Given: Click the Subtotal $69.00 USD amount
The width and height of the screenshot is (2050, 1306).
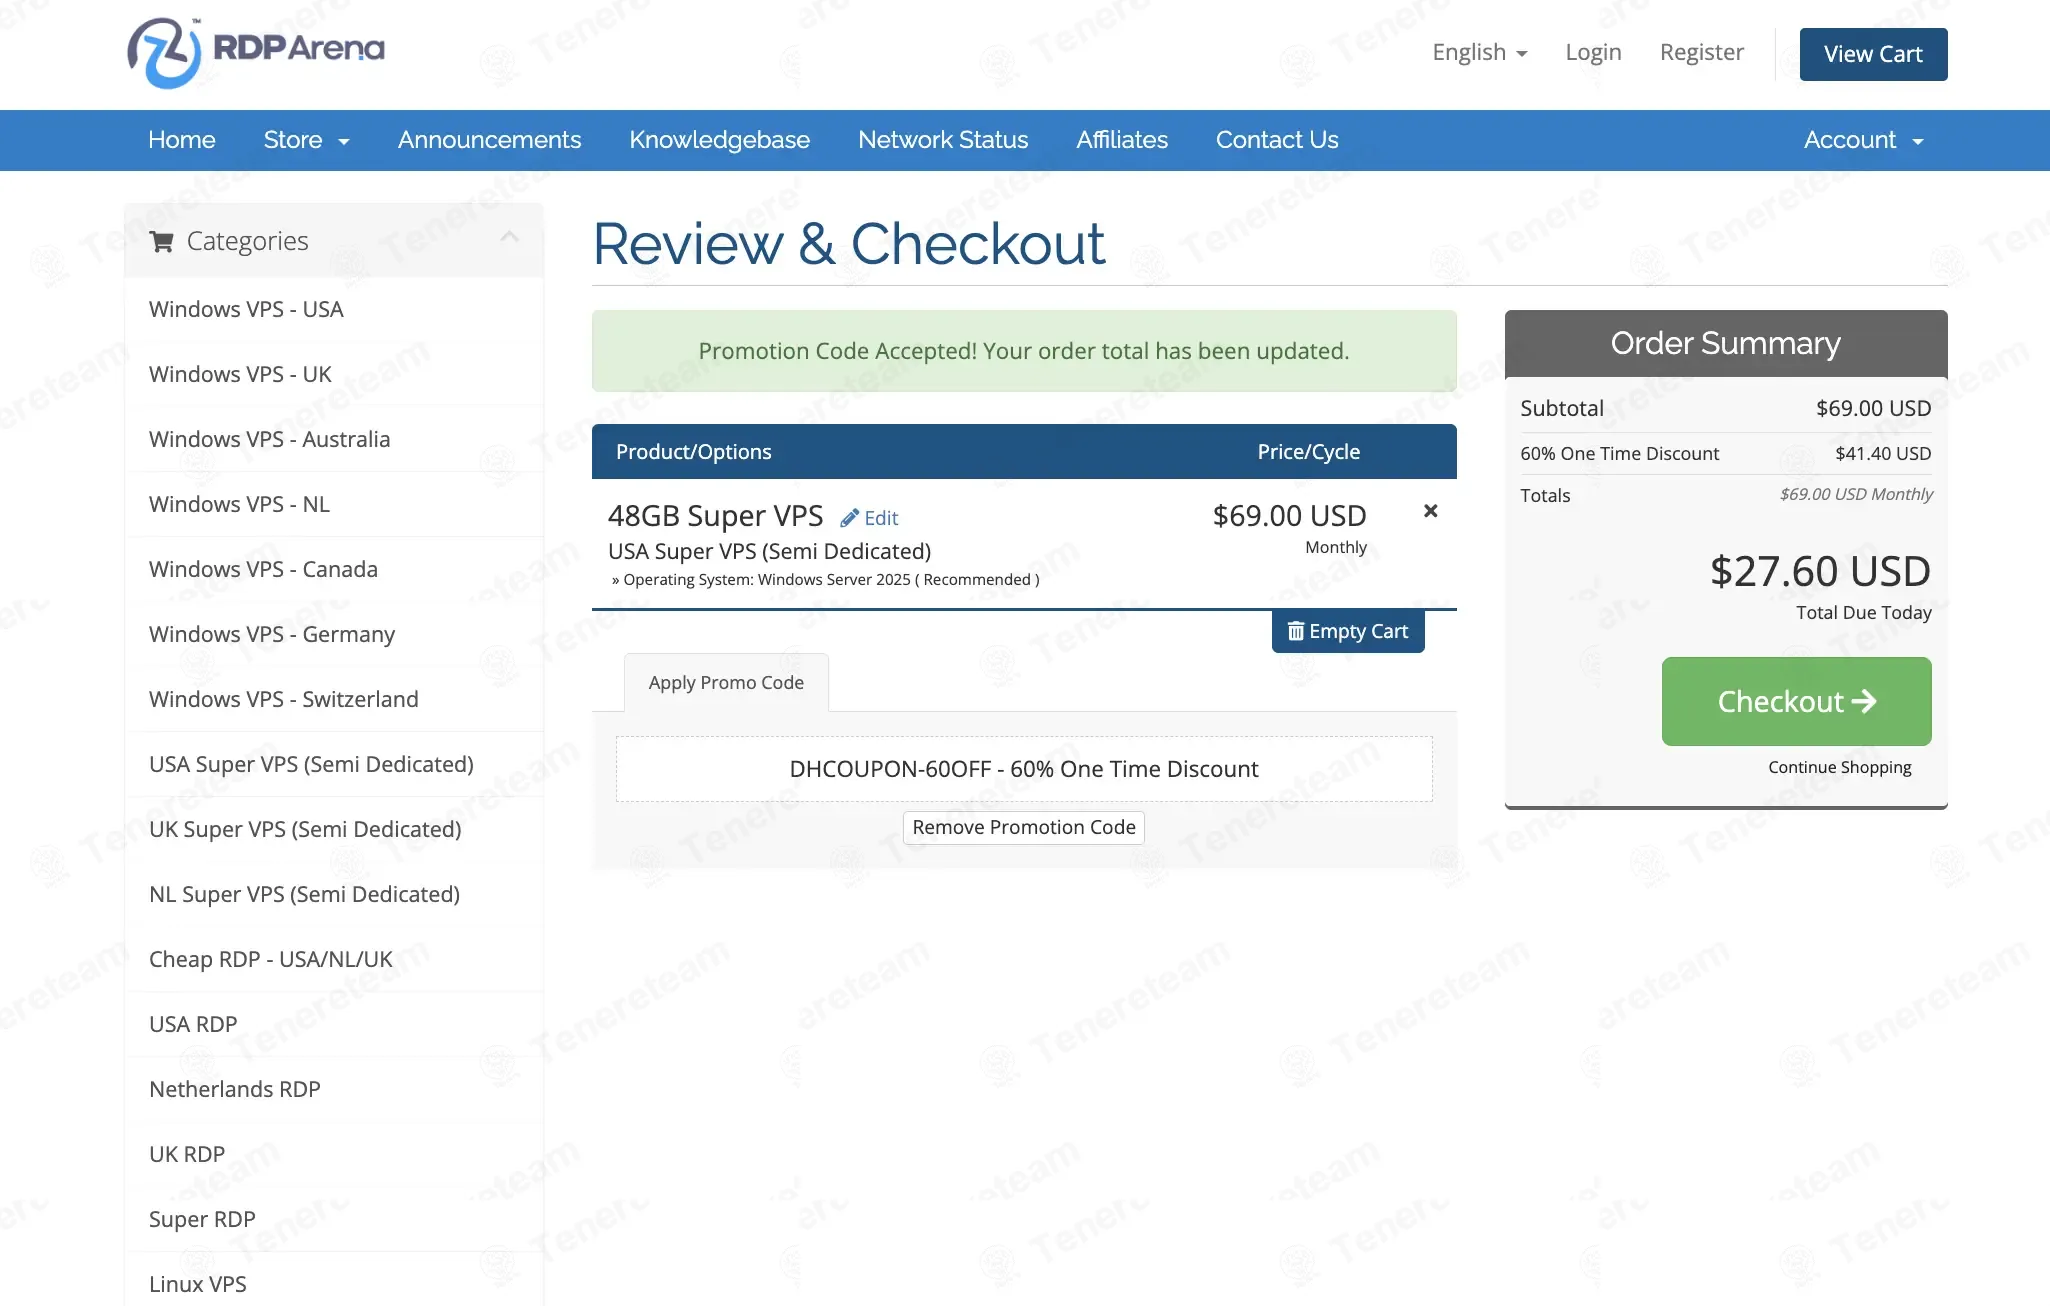Looking at the screenshot, I should (1874, 408).
